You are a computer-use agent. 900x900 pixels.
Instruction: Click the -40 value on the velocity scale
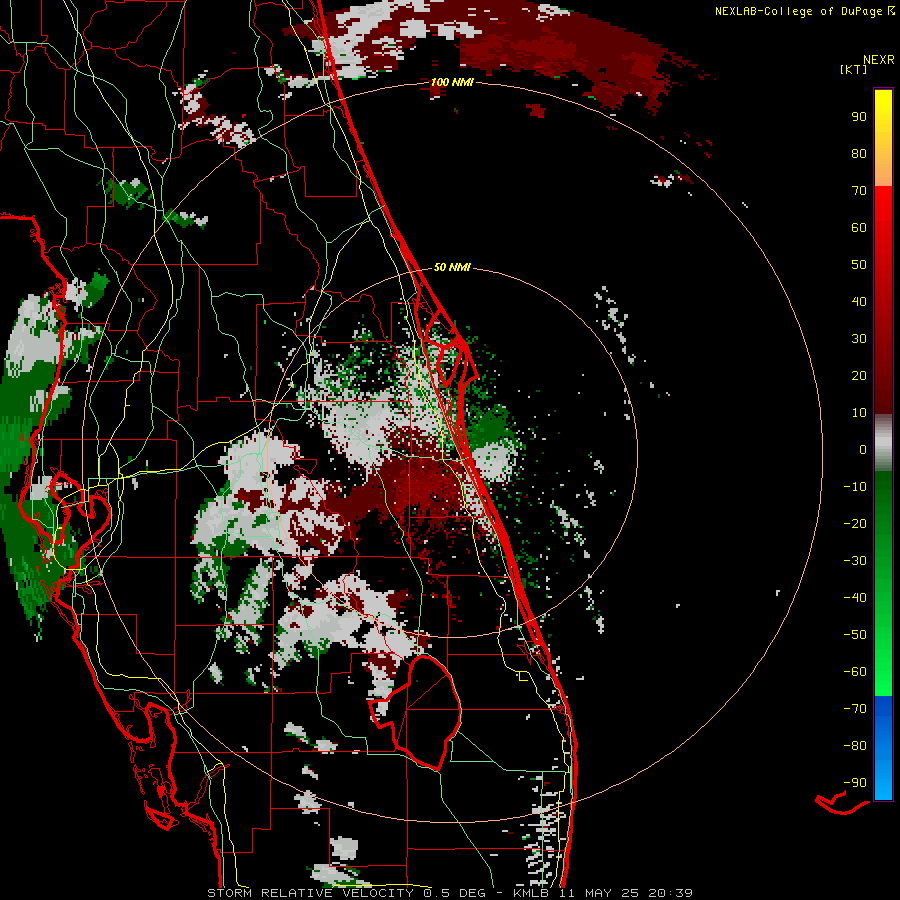tap(855, 598)
